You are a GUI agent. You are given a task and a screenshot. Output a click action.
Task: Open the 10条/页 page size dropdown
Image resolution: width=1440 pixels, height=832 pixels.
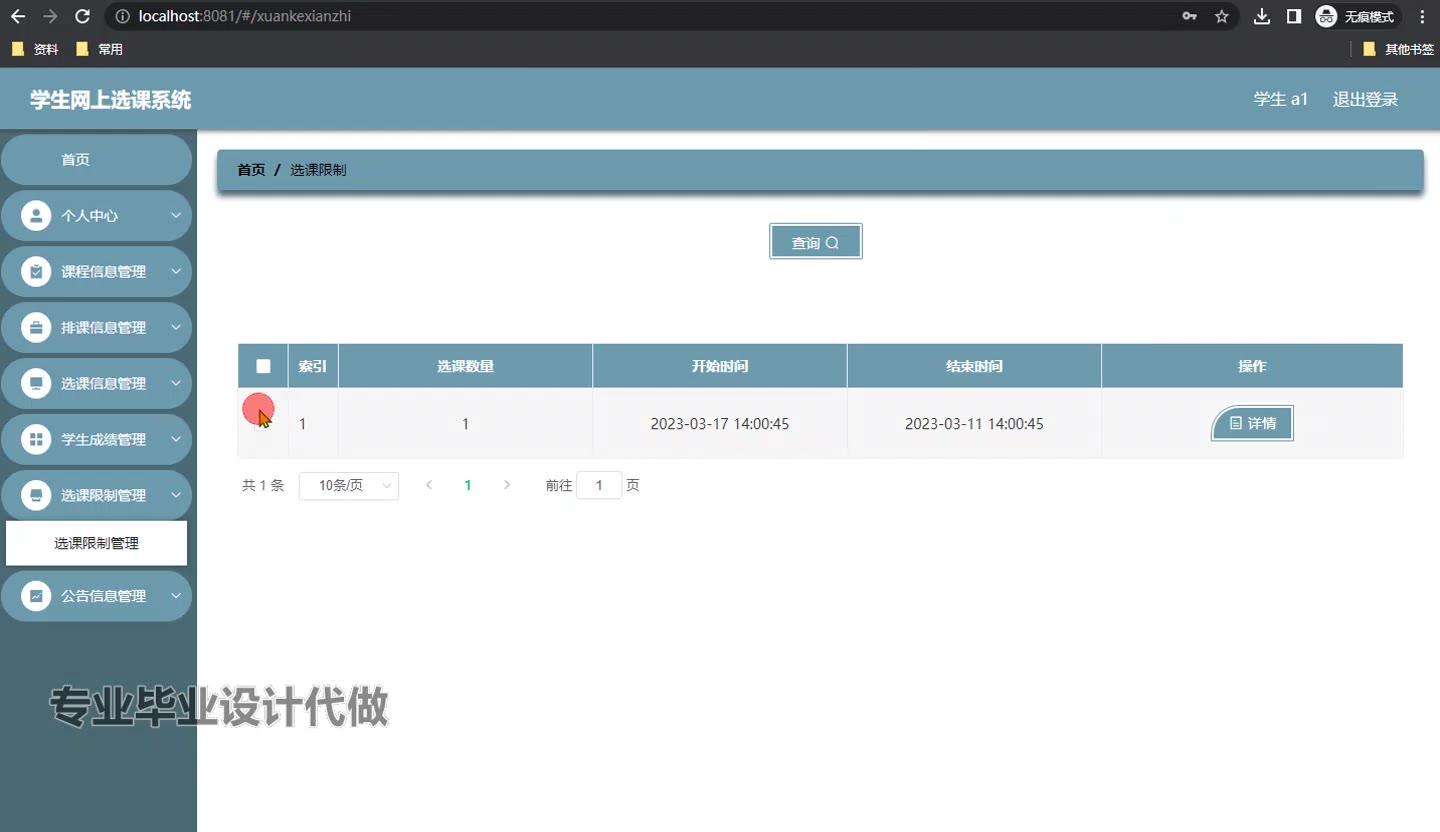[349, 486]
